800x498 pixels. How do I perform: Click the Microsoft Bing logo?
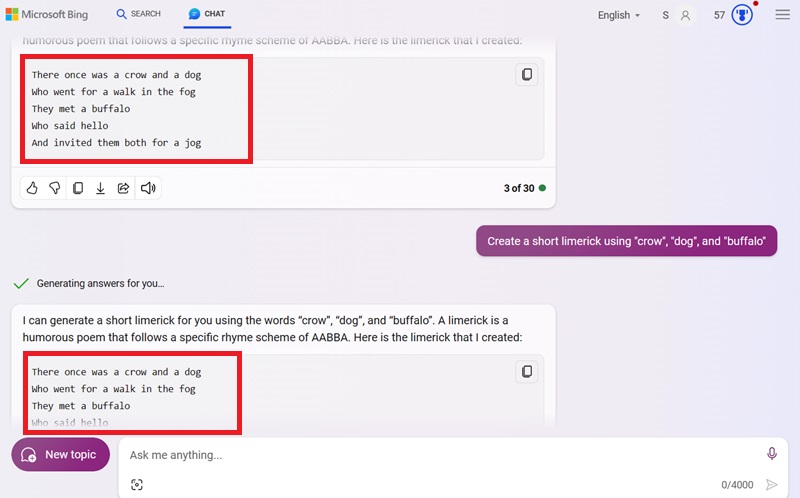[x=47, y=14]
